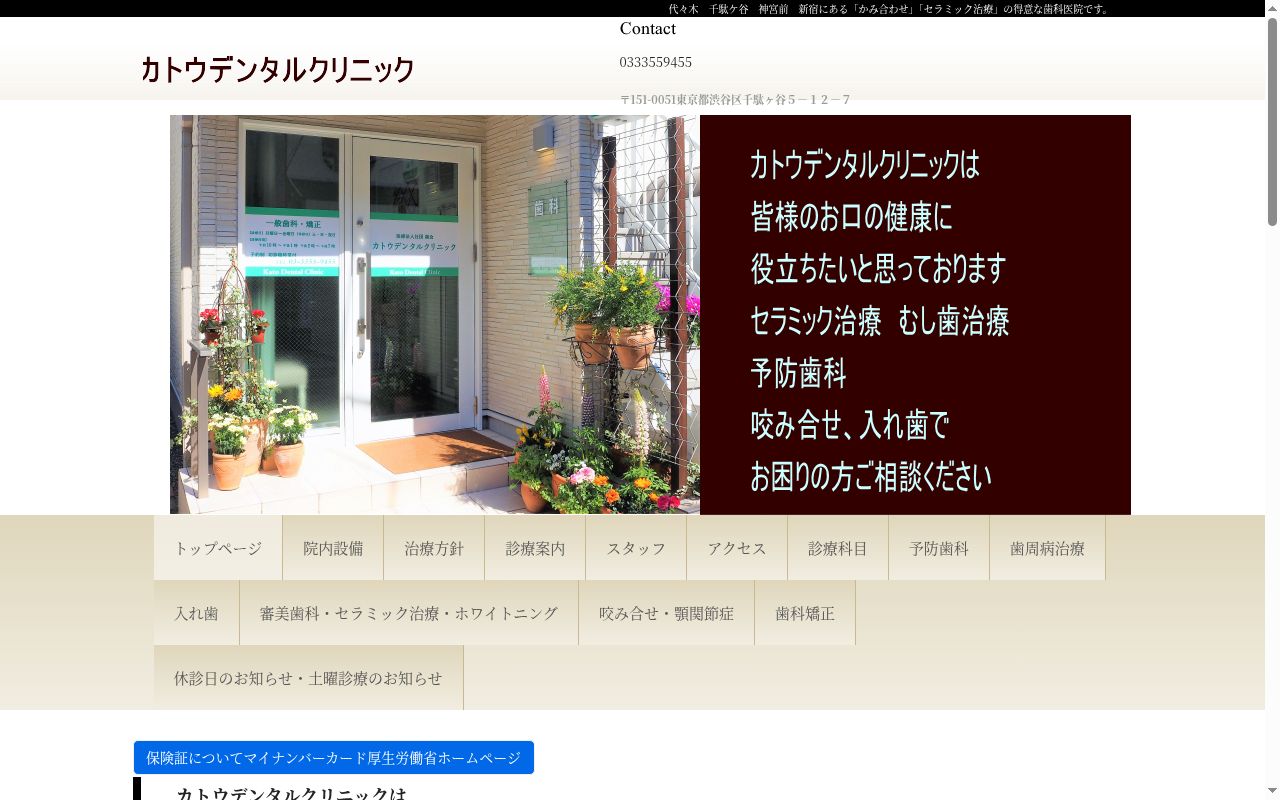Choose 診療科目 from the navigation bar

pyautogui.click(x=838, y=548)
